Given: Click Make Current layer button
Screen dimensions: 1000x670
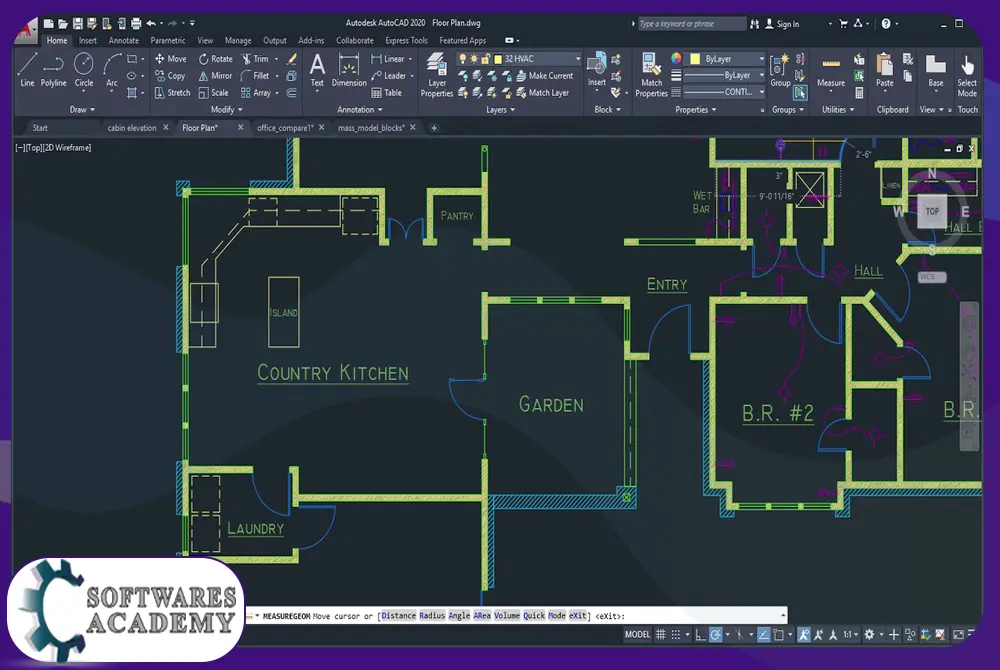Looking at the screenshot, I should pyautogui.click(x=544, y=76).
